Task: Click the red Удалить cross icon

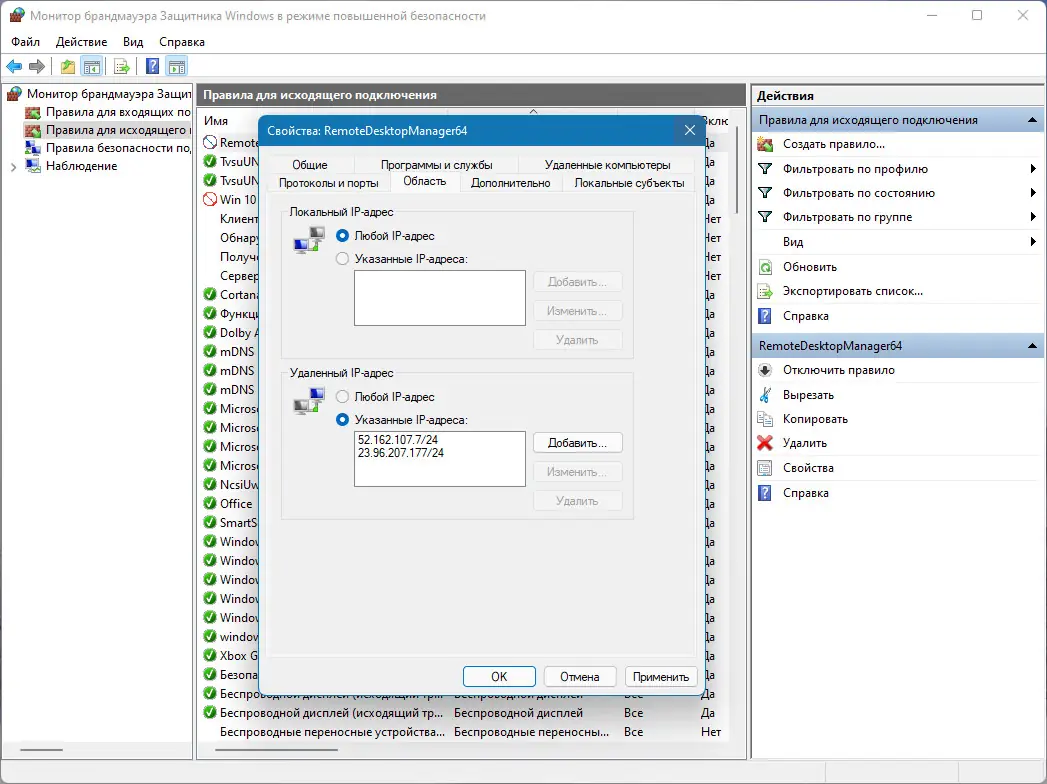Action: [x=765, y=443]
